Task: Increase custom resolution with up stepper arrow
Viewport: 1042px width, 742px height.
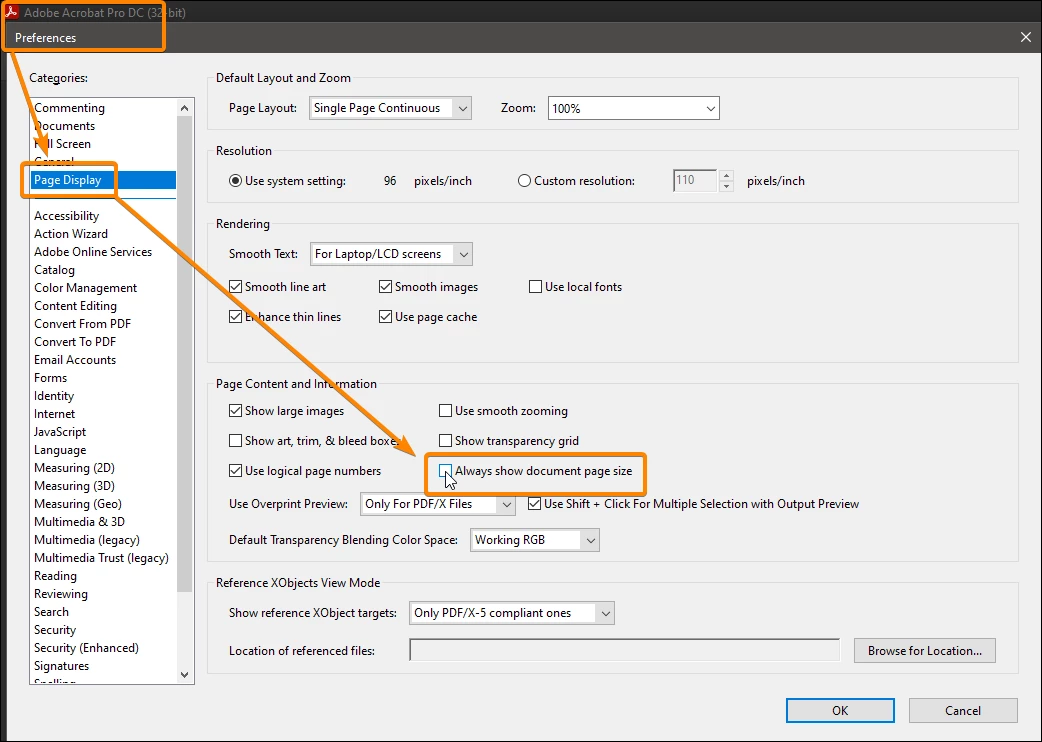Action: coord(726,176)
